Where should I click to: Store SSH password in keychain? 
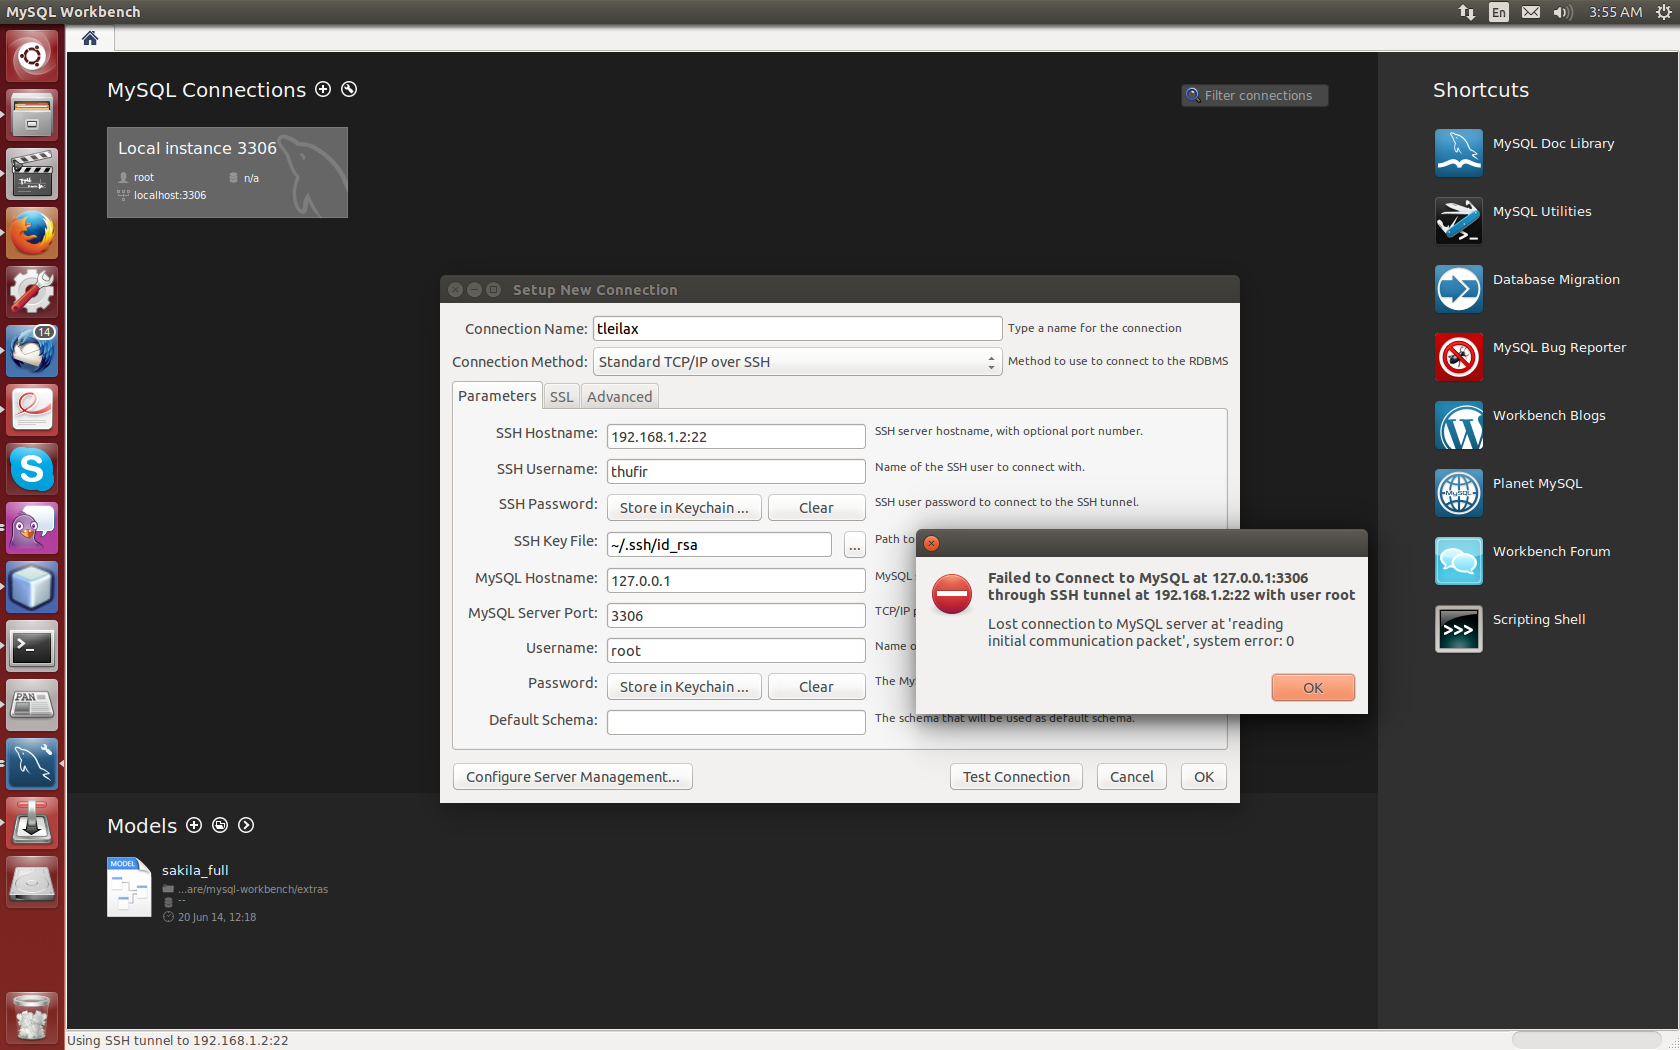click(684, 508)
